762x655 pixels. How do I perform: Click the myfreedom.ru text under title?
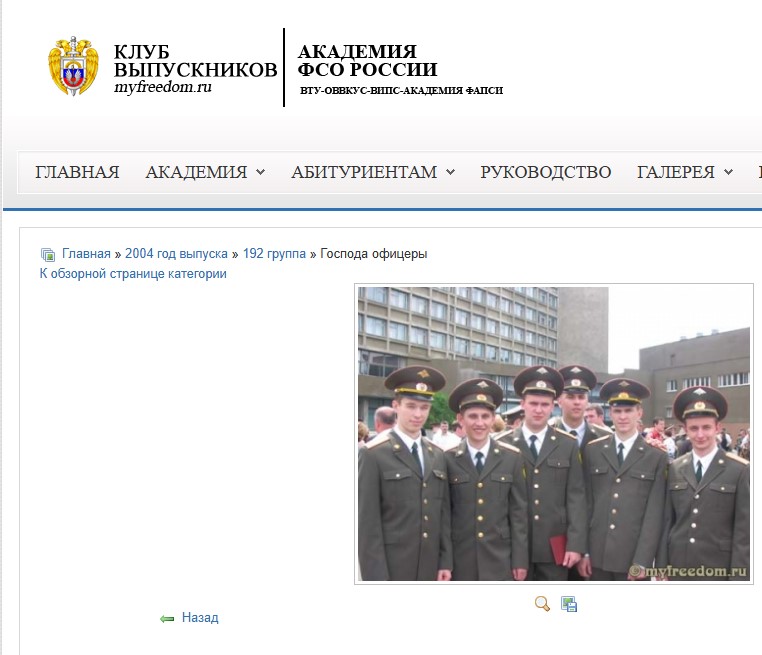pyautogui.click(x=163, y=87)
